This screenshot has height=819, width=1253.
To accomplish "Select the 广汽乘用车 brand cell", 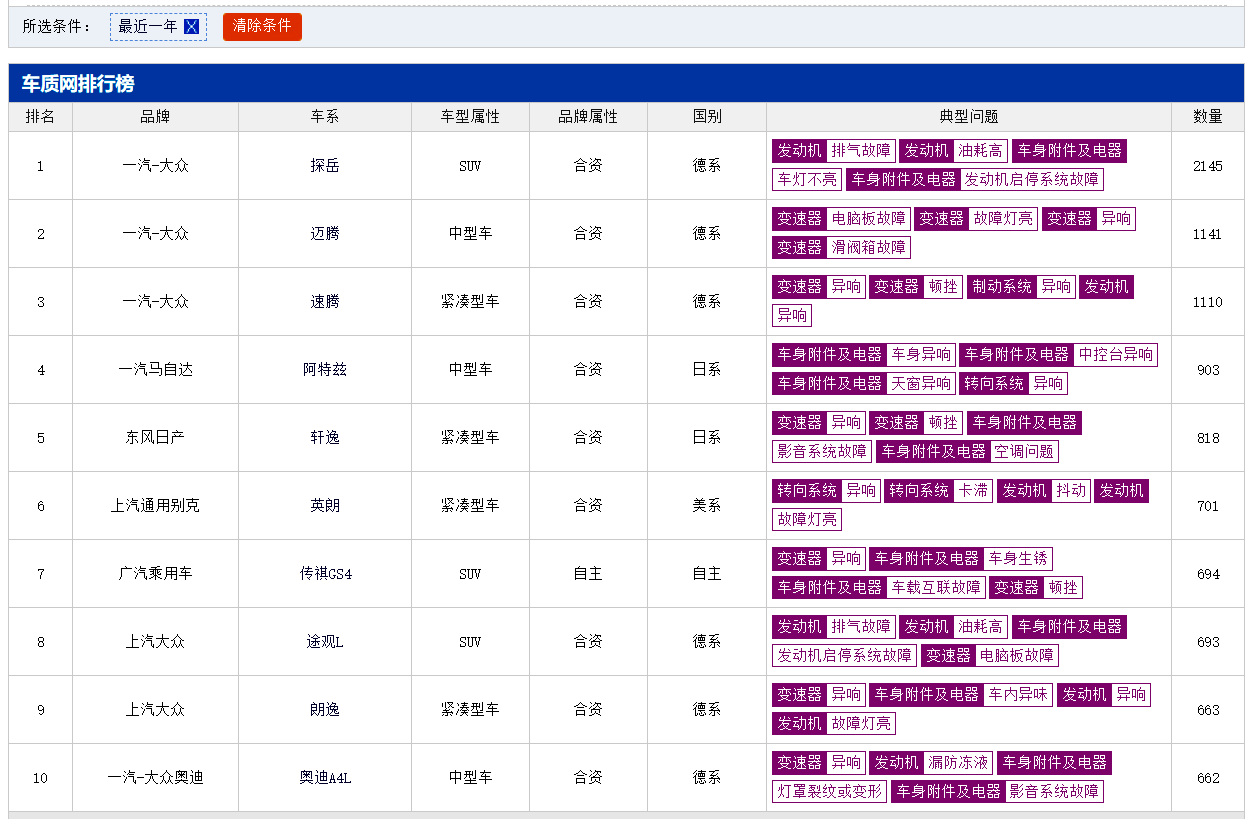I will pyautogui.click(x=155, y=574).
